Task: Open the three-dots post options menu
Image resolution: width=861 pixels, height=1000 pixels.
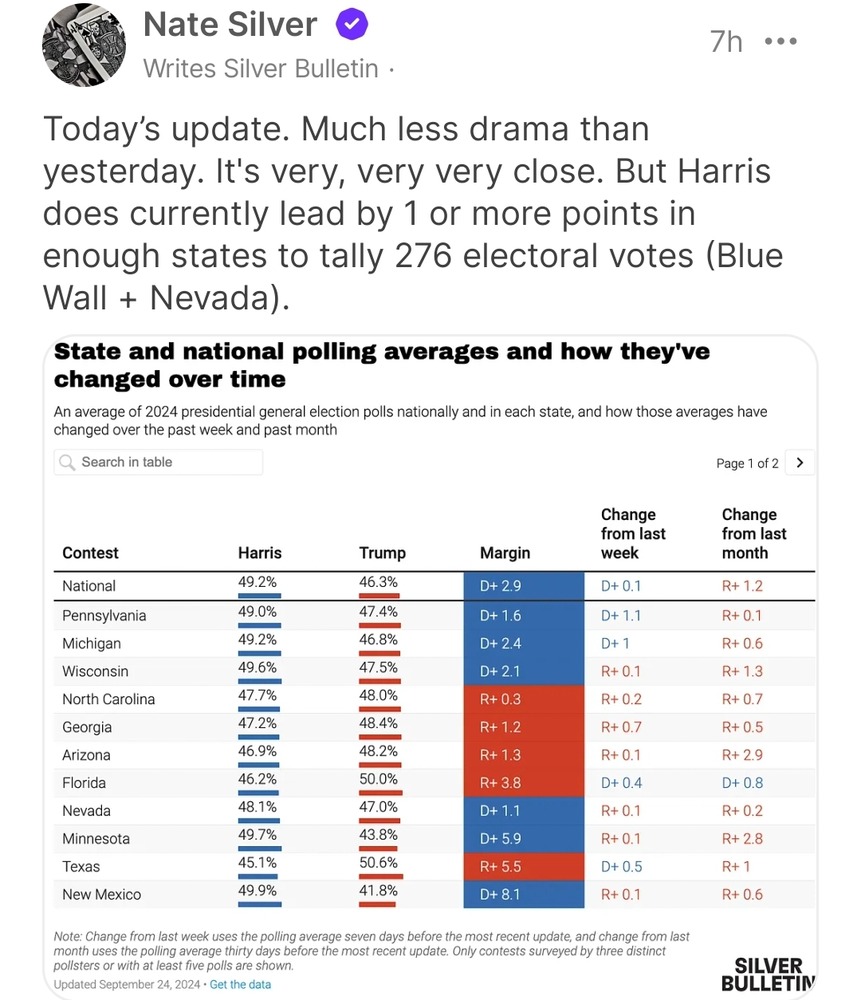Action: 781,41
